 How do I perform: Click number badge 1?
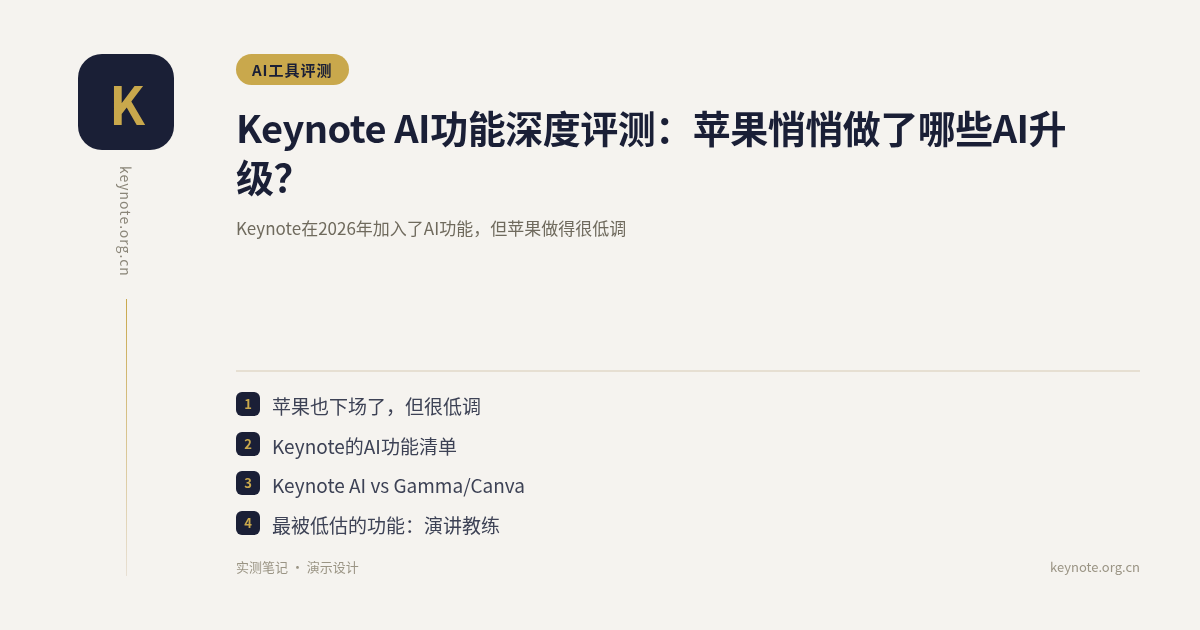click(248, 404)
